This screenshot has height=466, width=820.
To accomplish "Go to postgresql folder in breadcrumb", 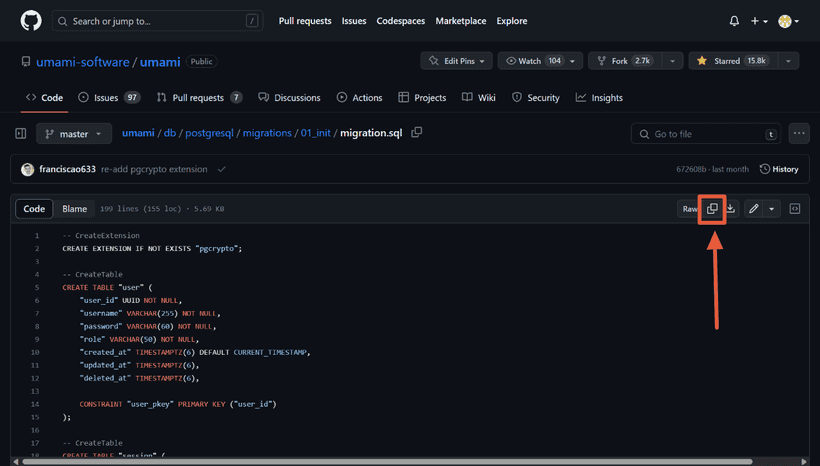I will [x=209, y=133].
